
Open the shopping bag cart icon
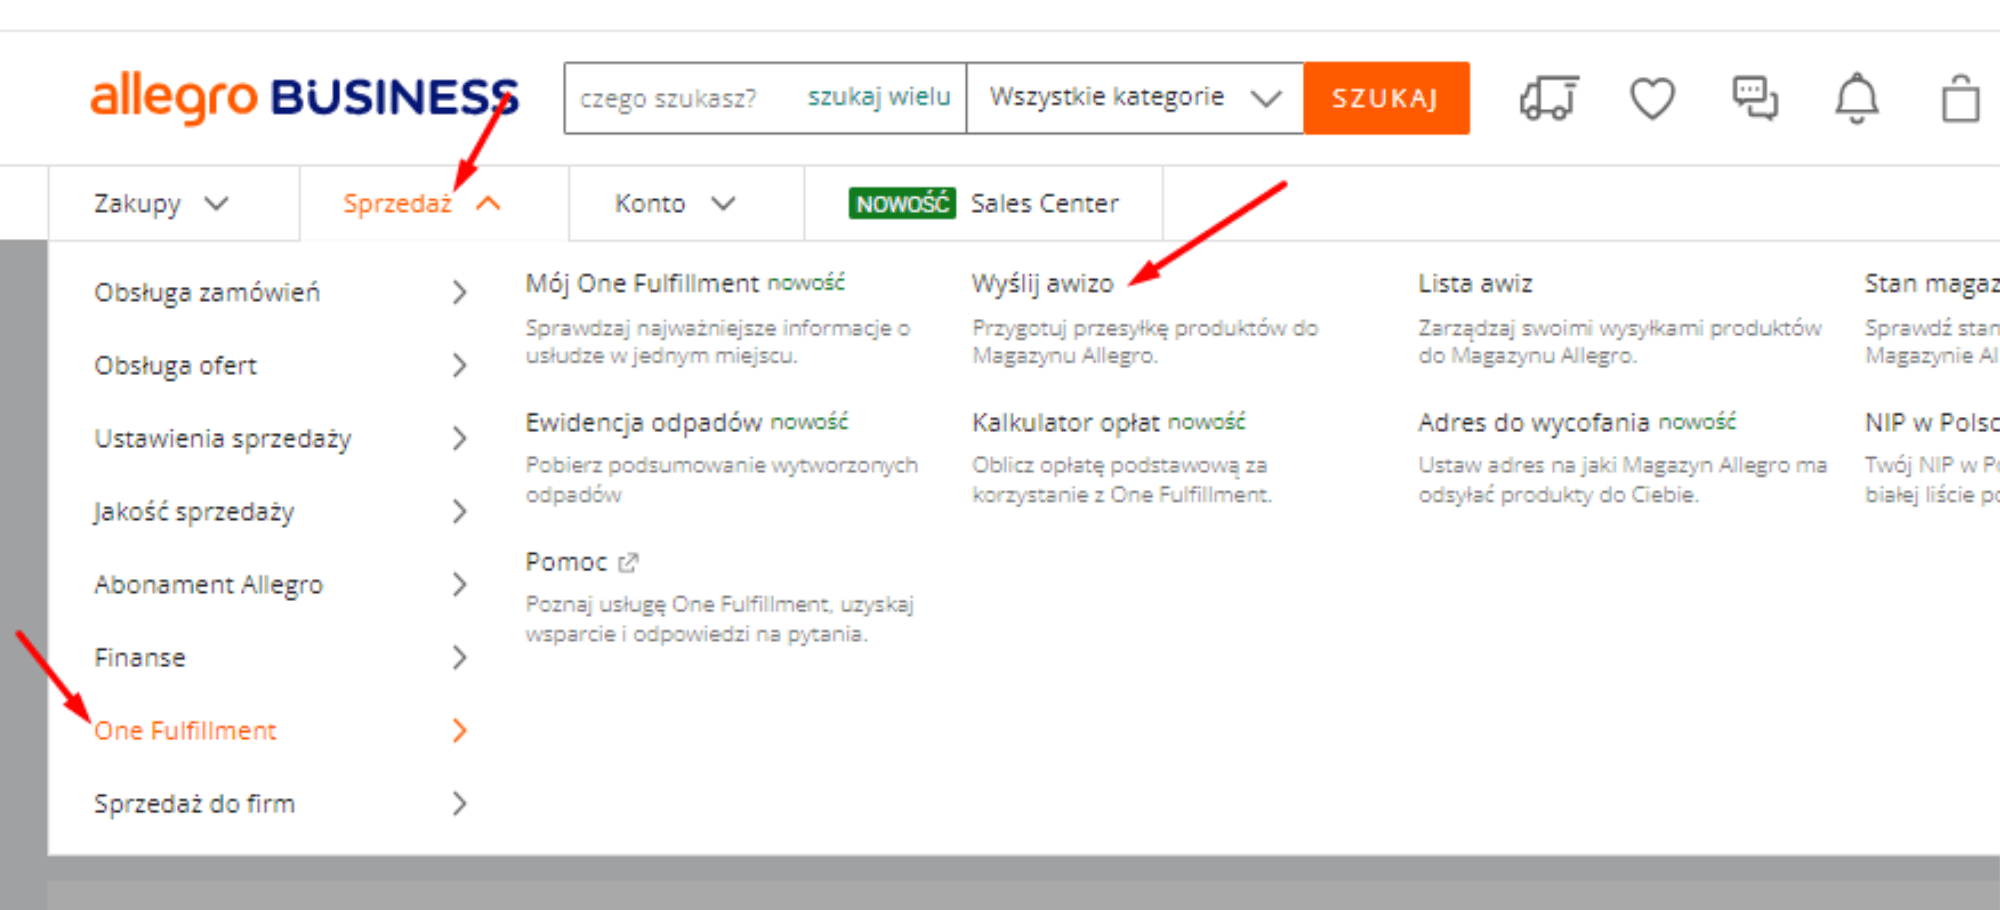1960,98
